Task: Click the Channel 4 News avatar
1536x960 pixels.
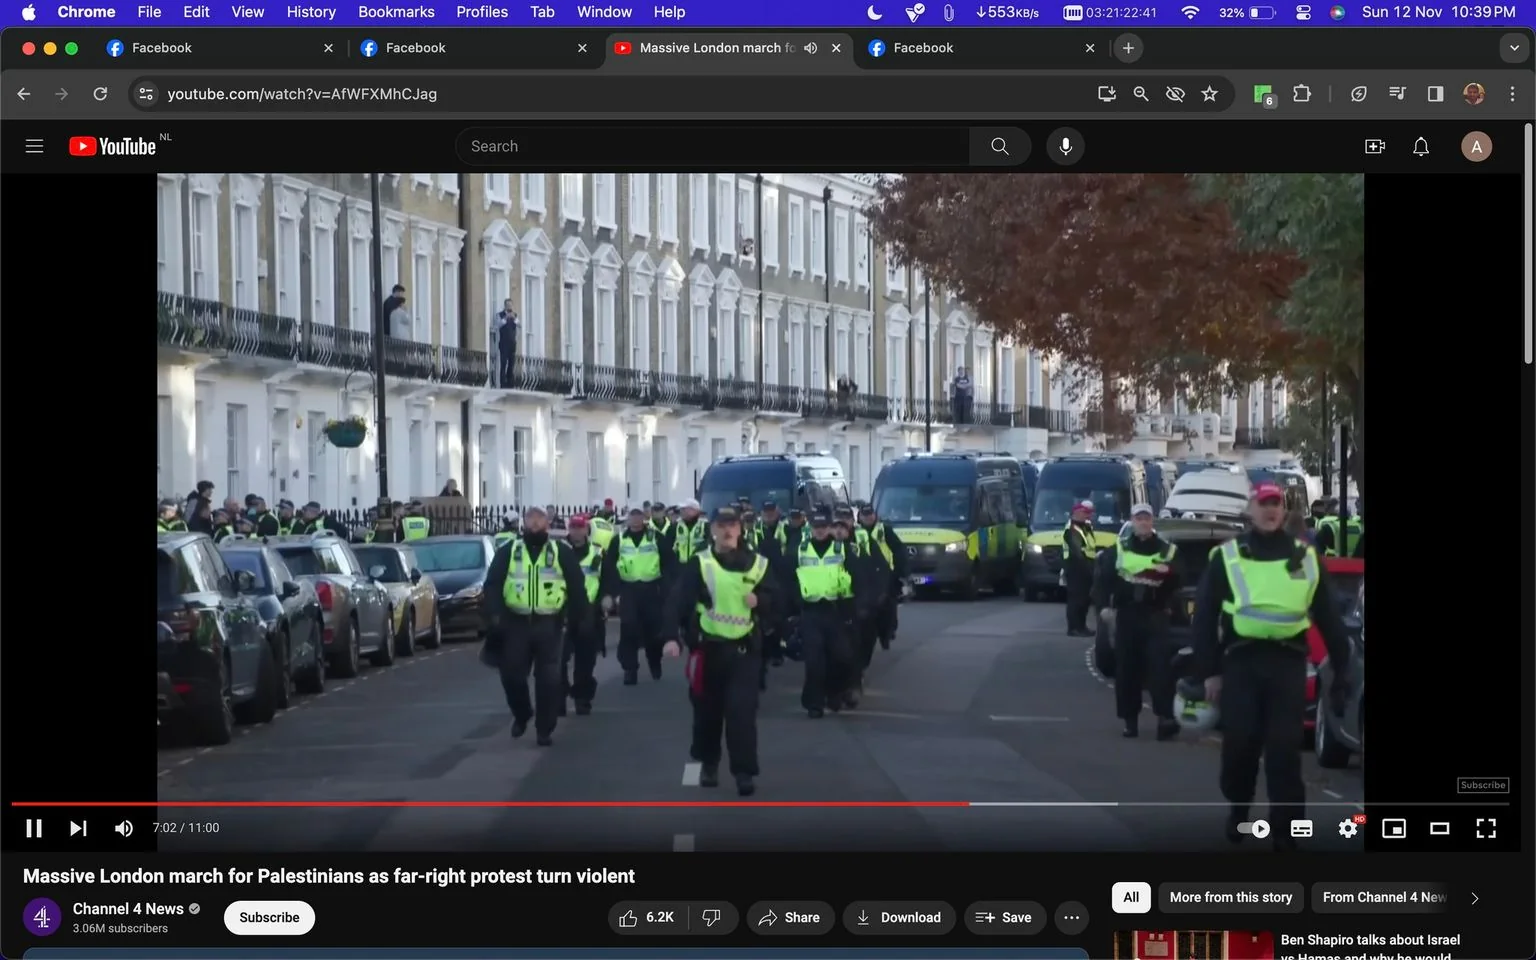Action: [42, 917]
